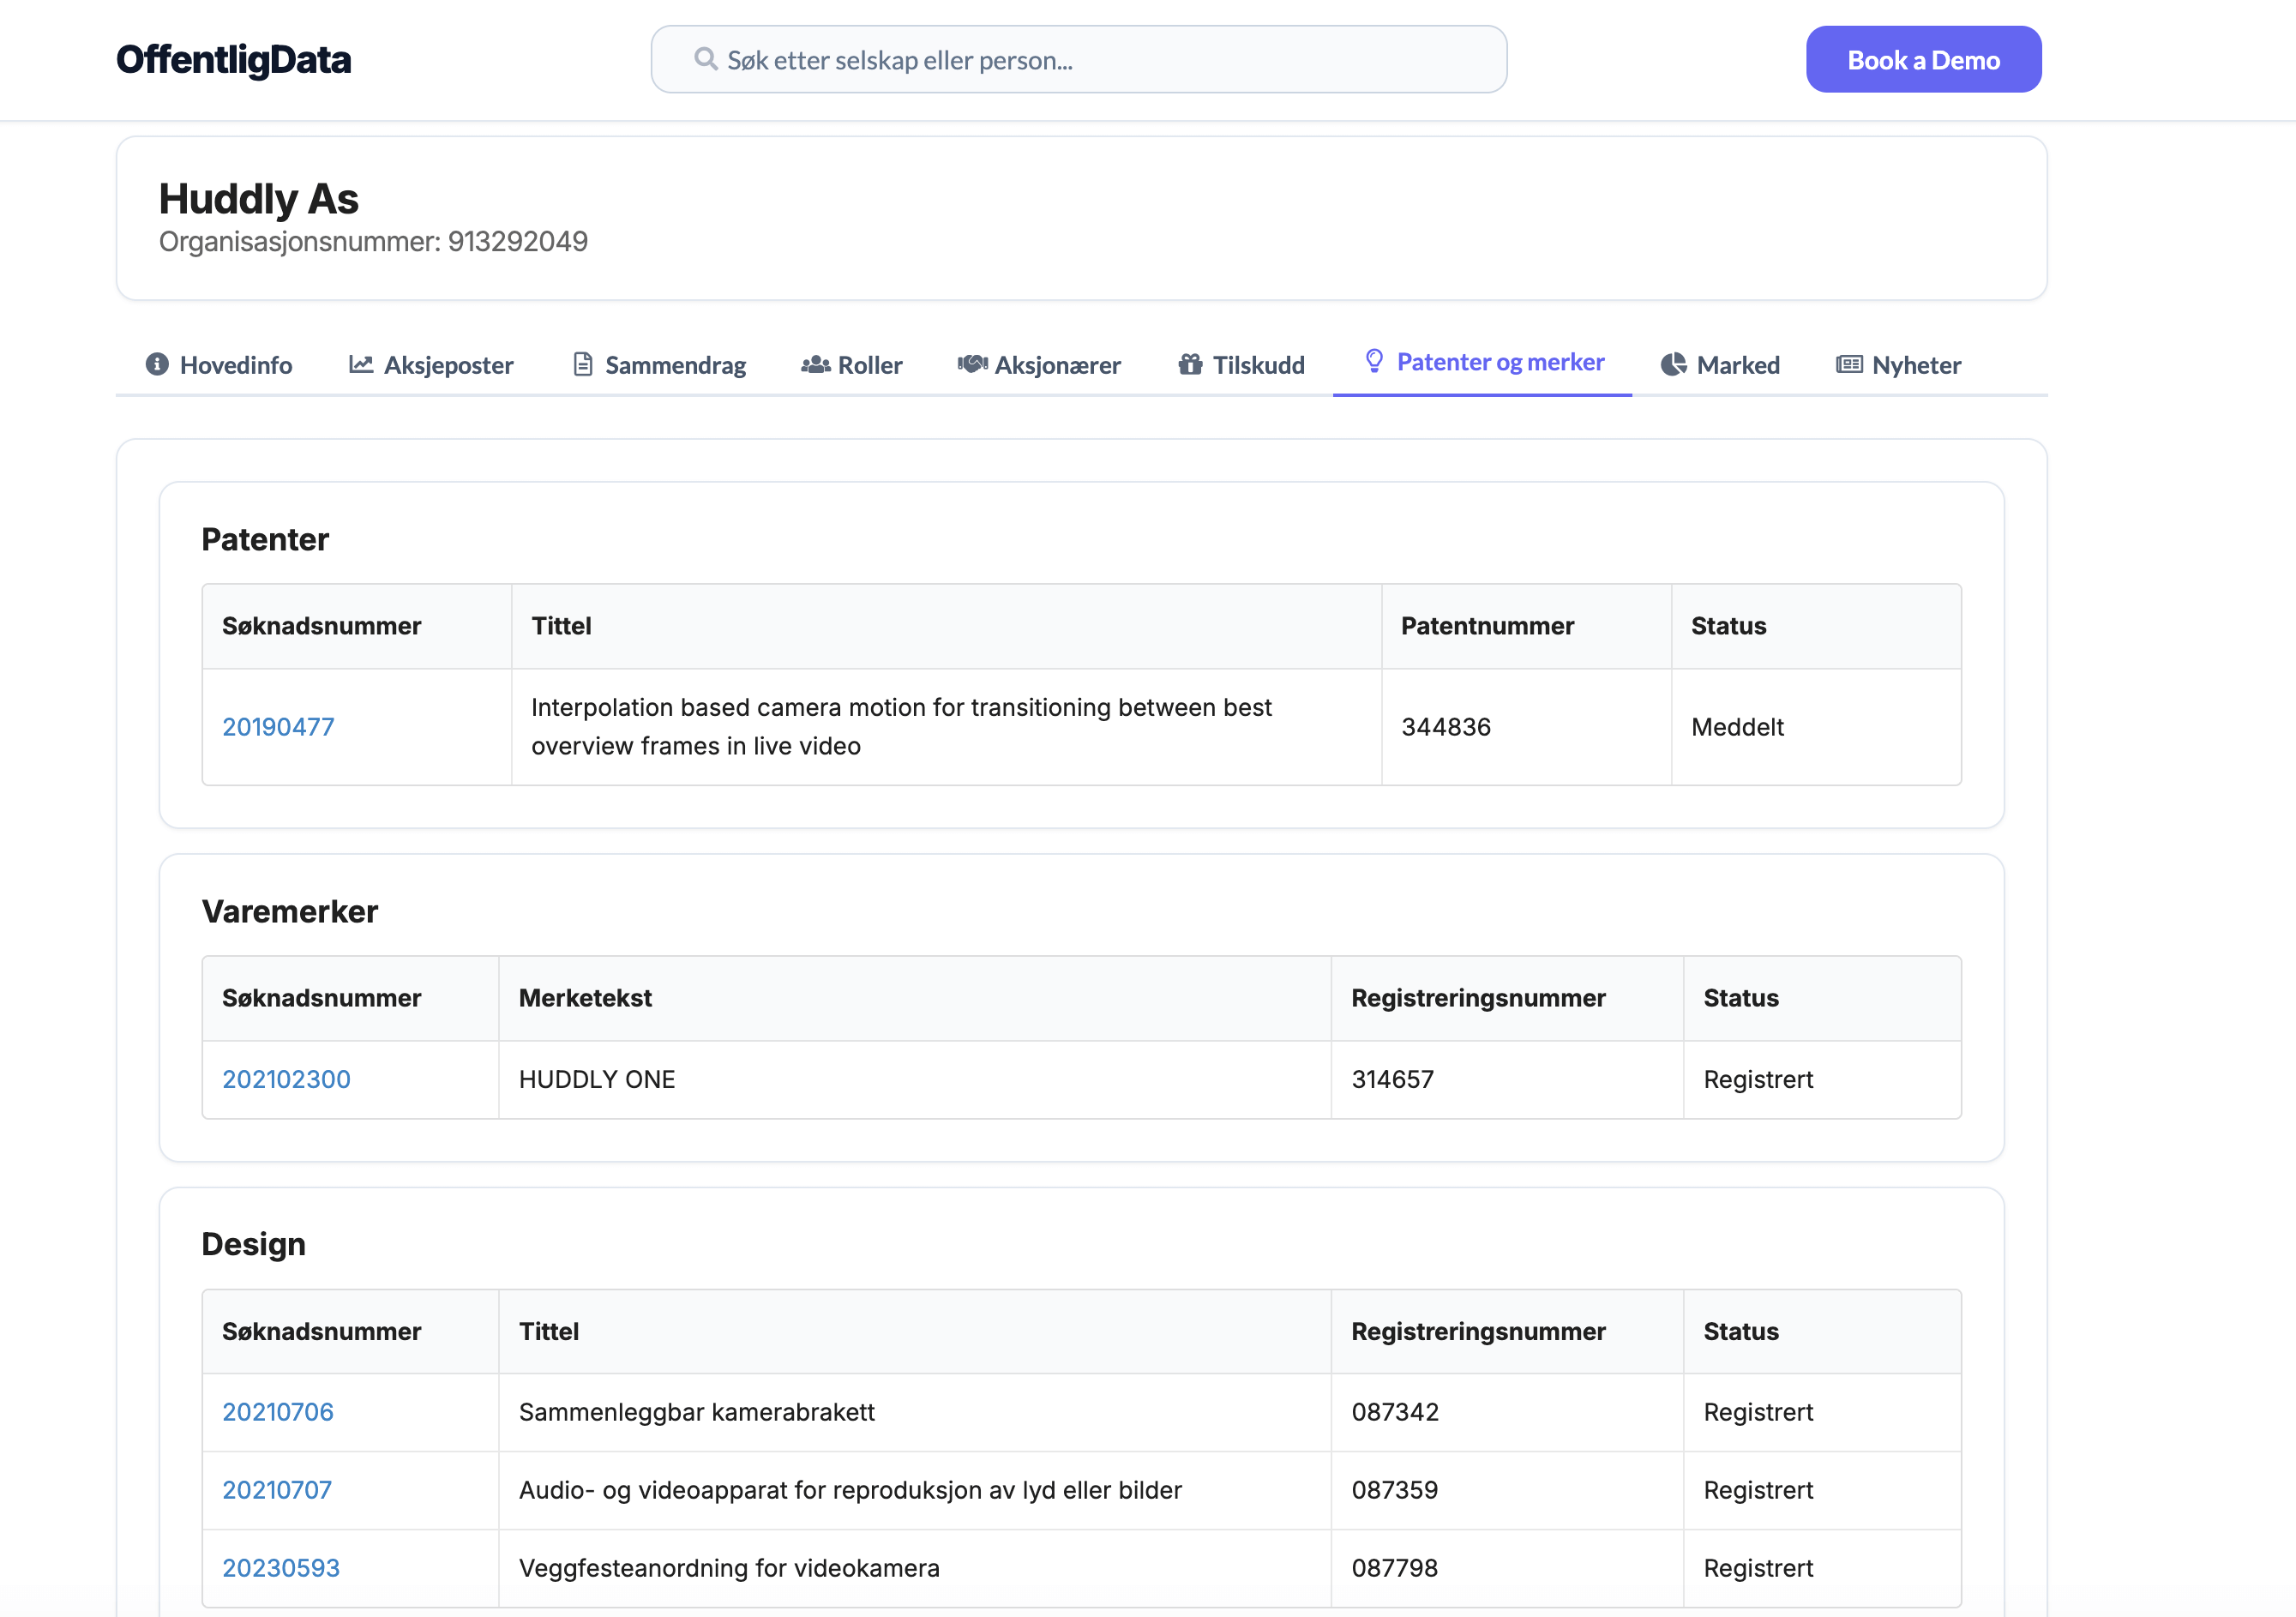Click the Hovedinfo info circle icon
2296x1617 pixels.
point(157,364)
